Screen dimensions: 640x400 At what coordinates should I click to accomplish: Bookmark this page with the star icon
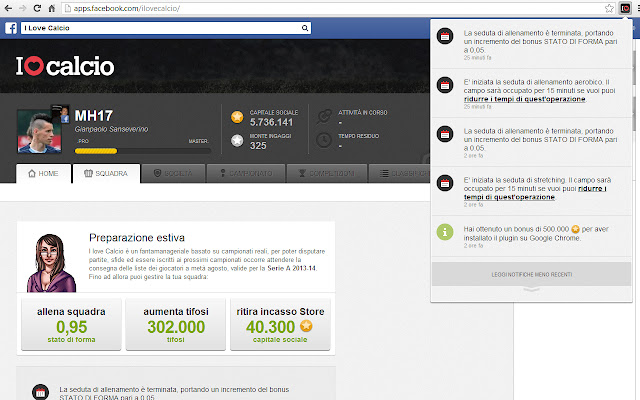click(x=609, y=8)
